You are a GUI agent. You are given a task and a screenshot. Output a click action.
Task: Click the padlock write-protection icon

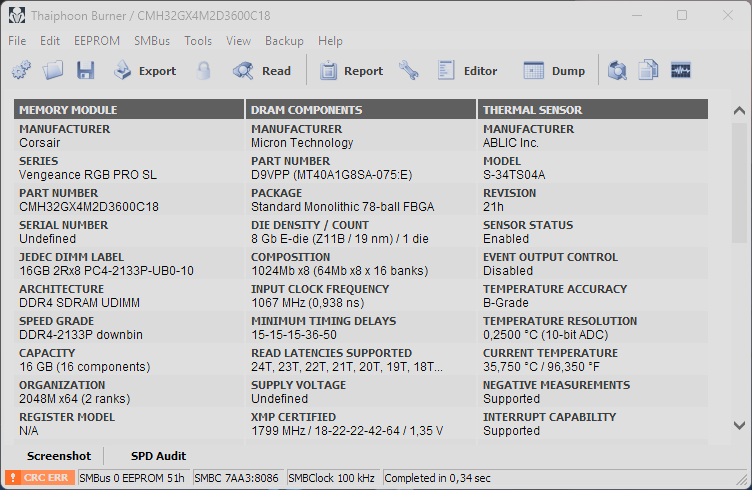(204, 70)
